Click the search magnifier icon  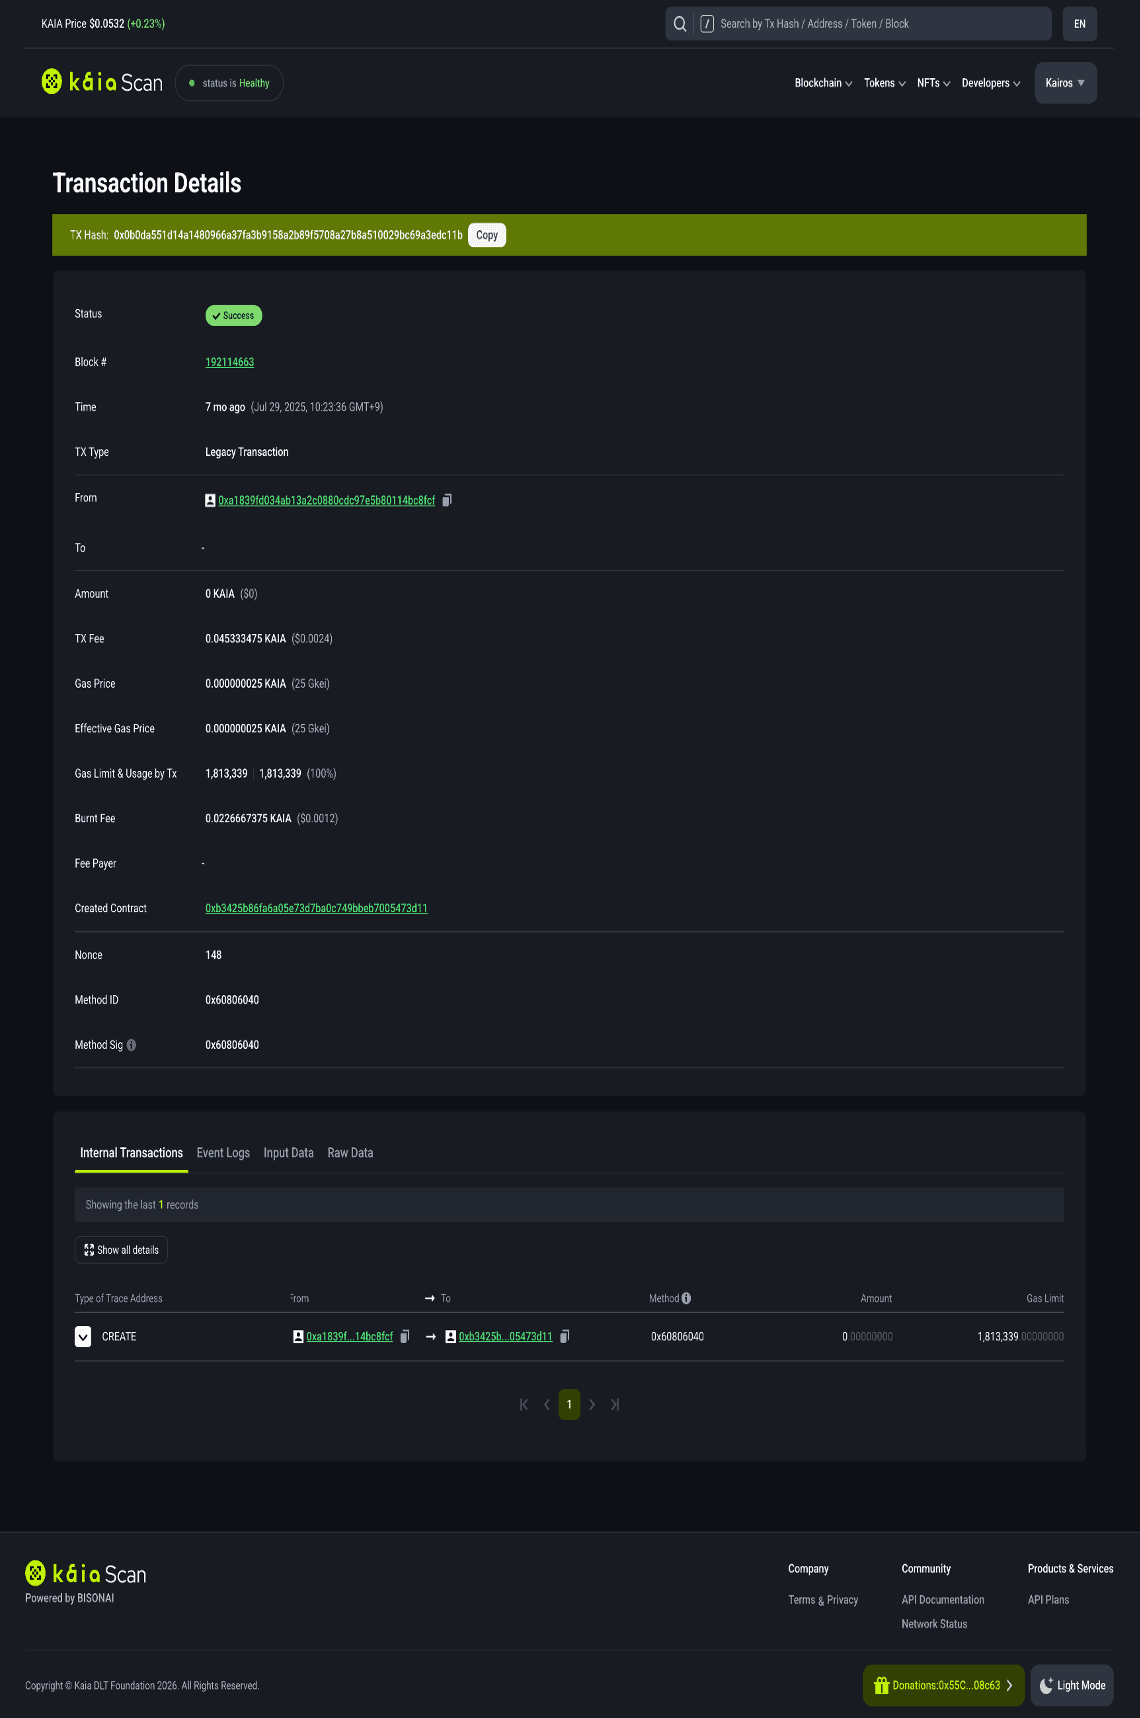coord(680,24)
